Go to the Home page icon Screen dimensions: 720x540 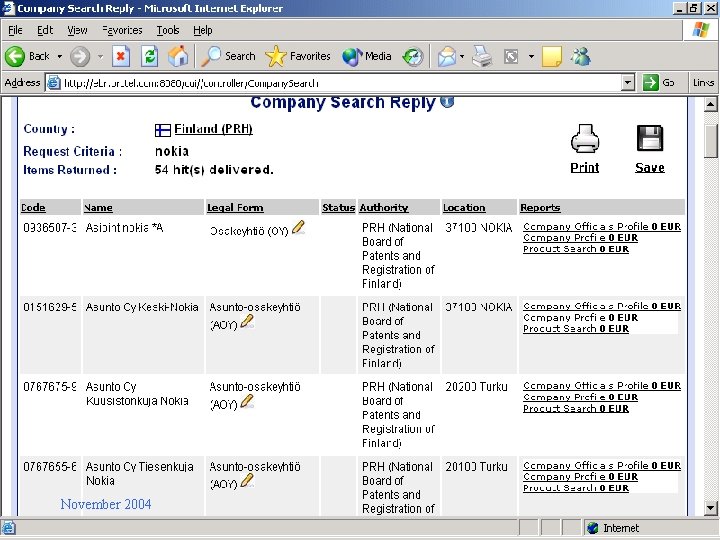[x=178, y=56]
